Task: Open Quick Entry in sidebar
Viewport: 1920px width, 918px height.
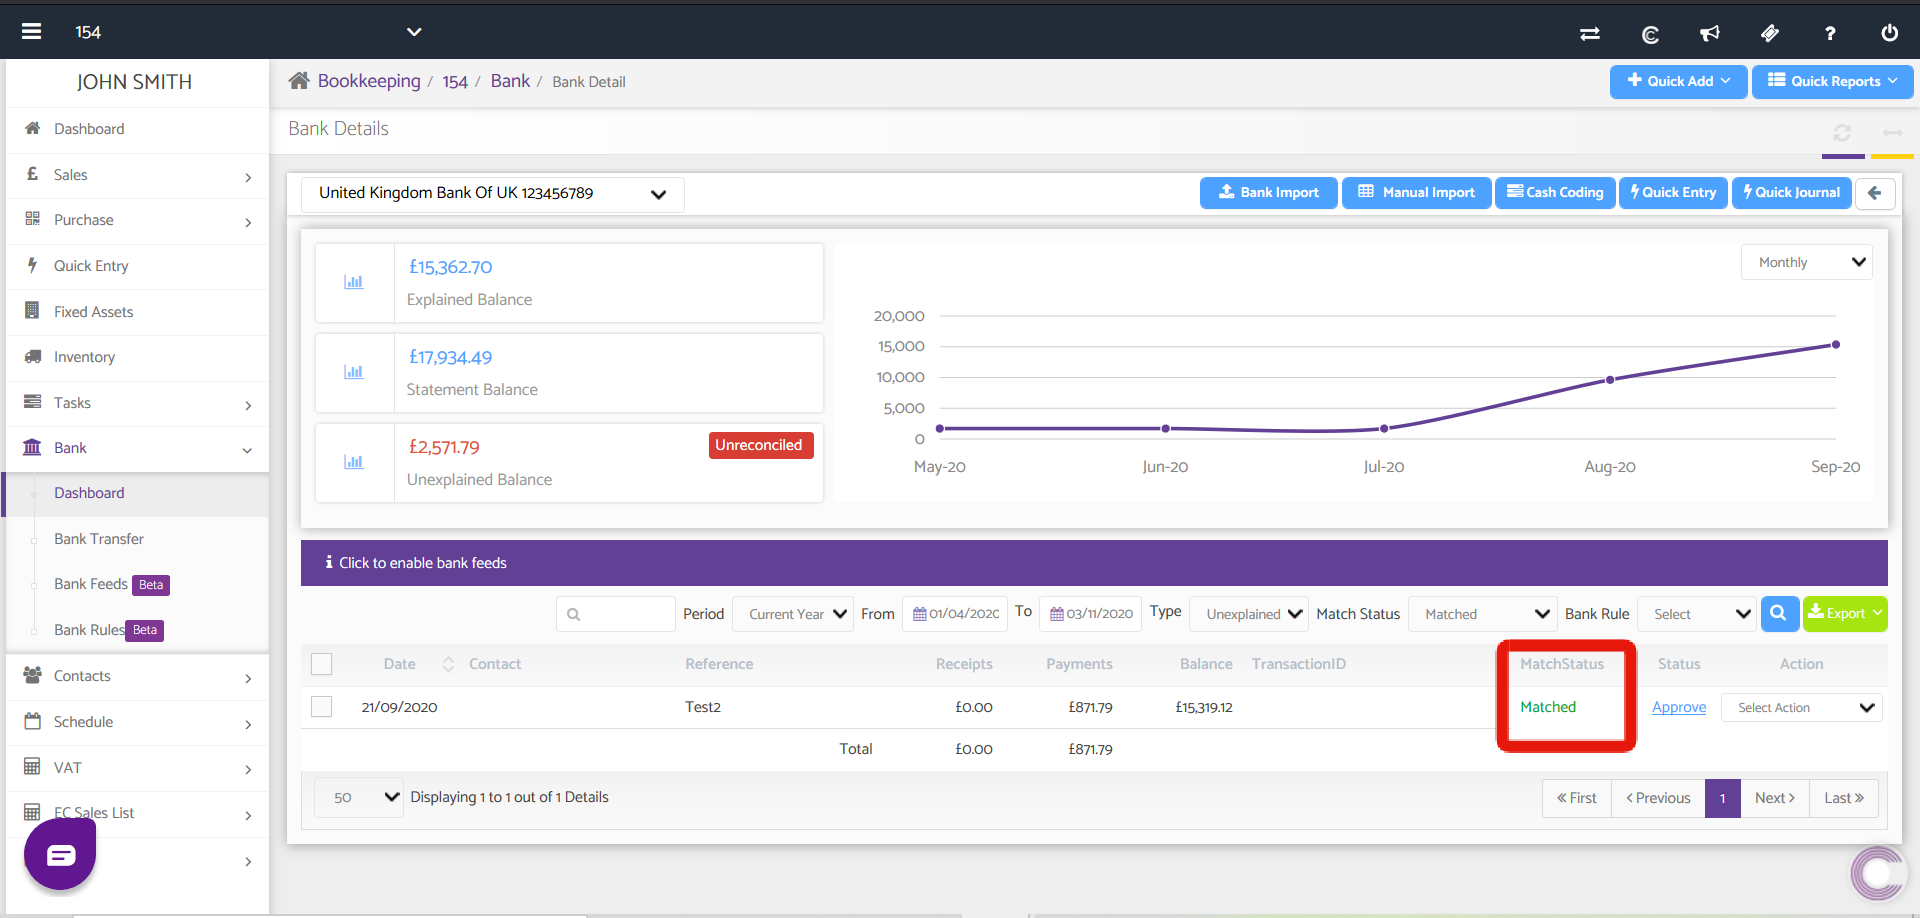Action: [x=137, y=266]
